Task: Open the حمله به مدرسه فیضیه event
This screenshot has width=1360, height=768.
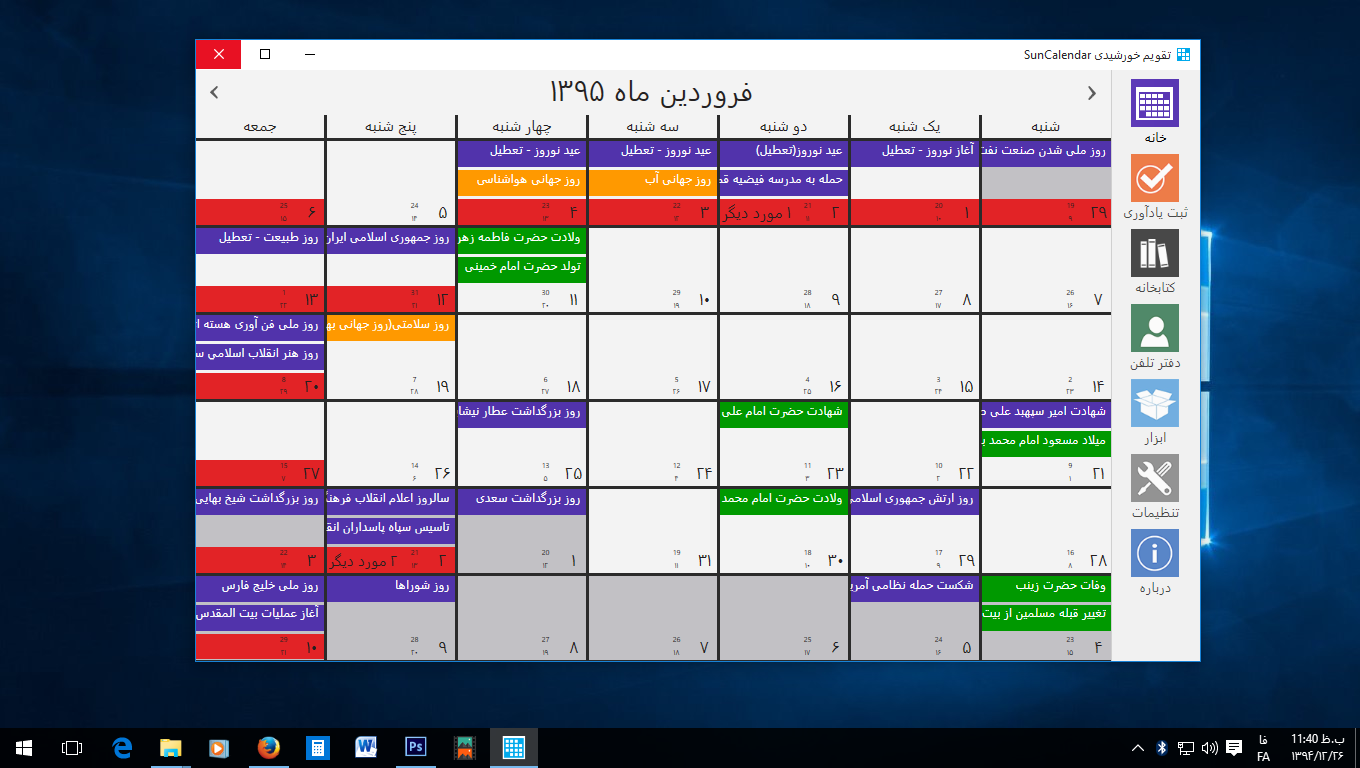Action: [x=783, y=181]
